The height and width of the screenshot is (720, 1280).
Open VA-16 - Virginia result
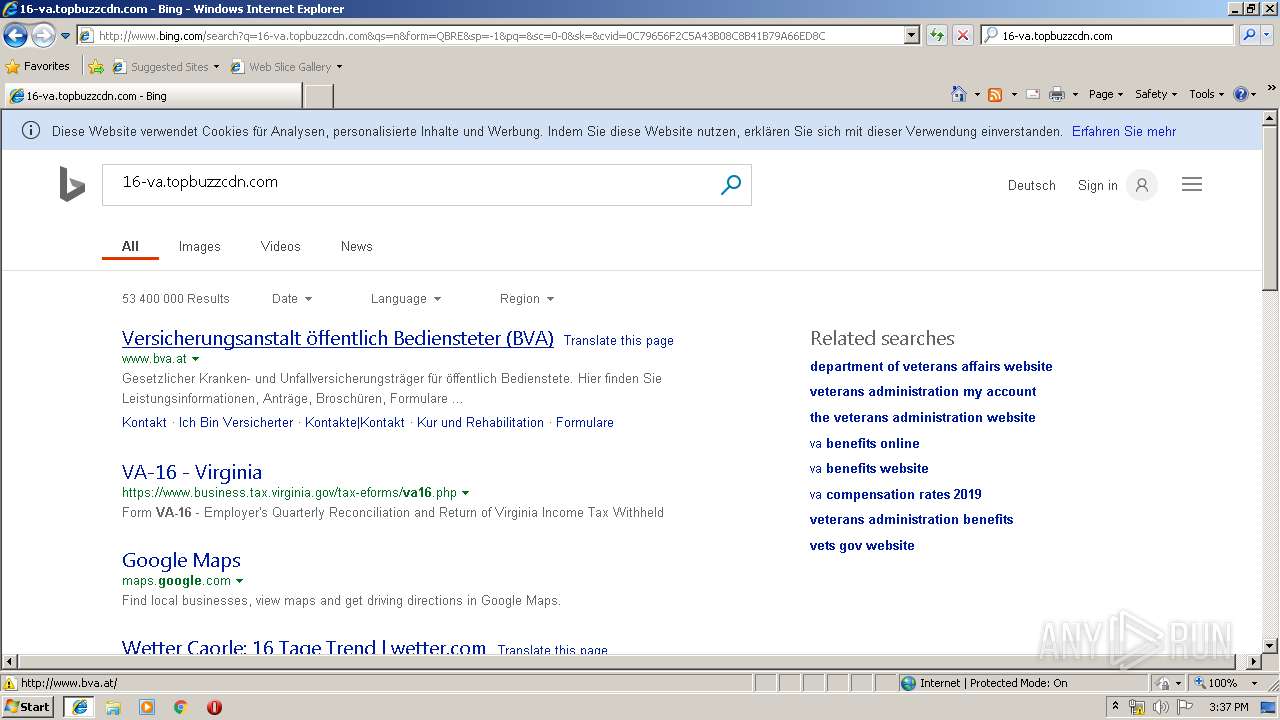[x=192, y=472]
